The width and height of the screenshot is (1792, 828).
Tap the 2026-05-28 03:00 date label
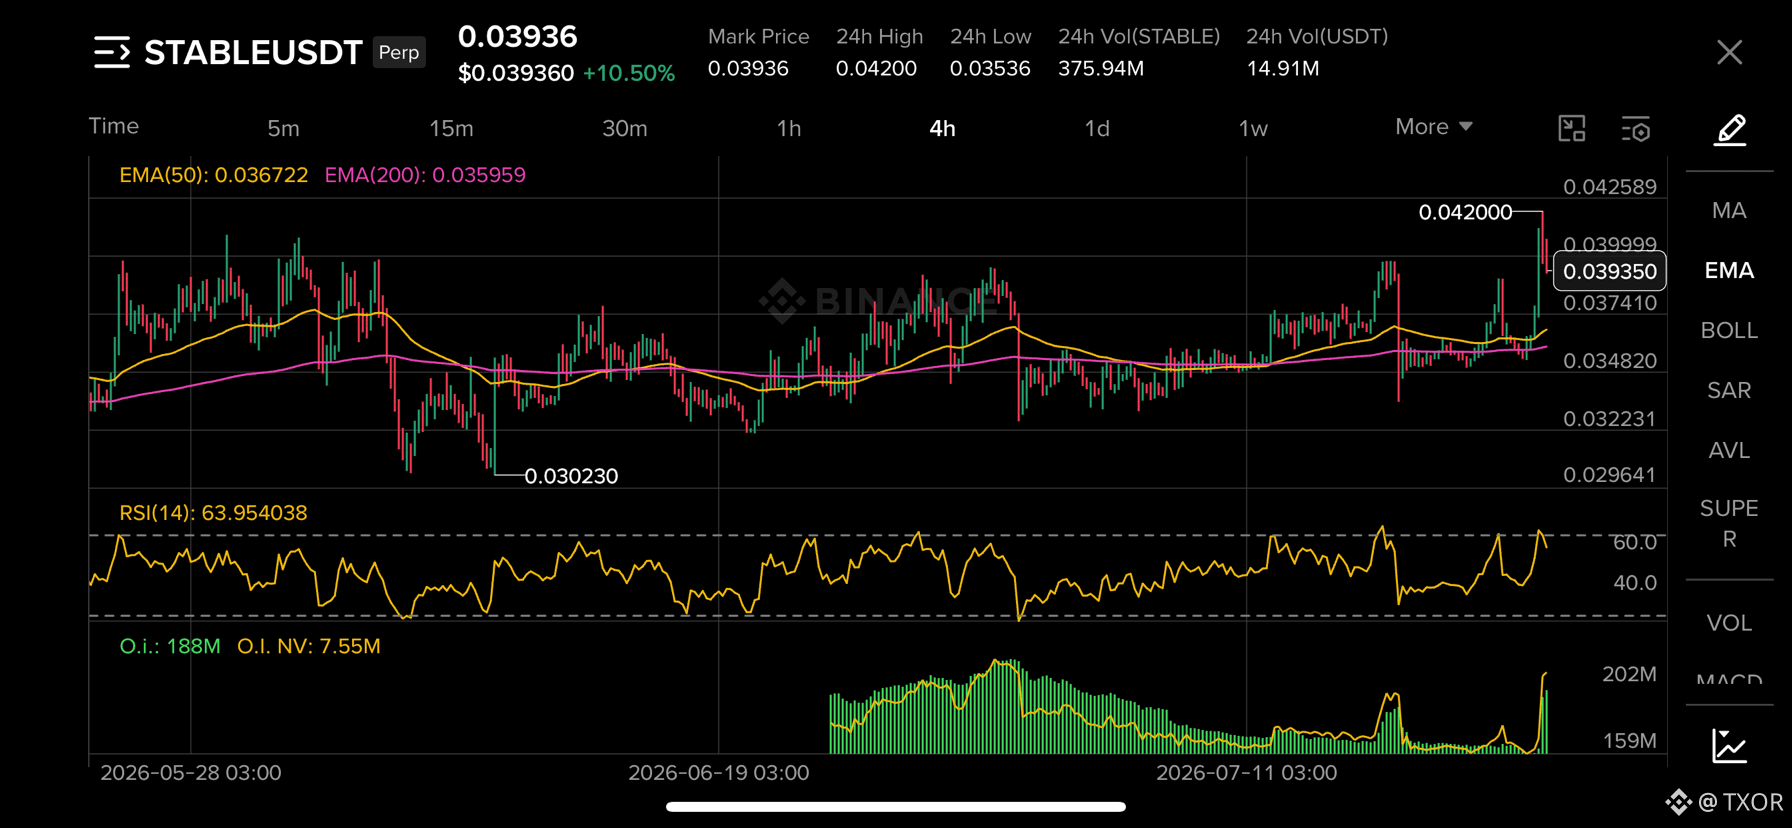point(190,773)
